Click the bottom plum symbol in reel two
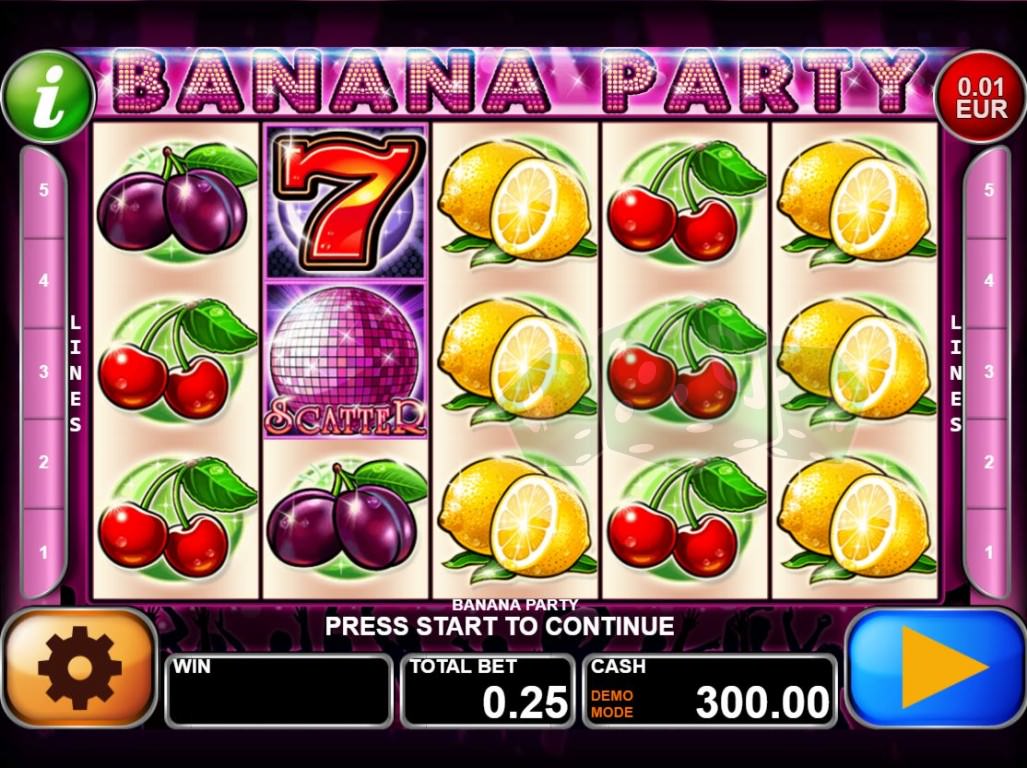Viewport: 1027px width, 768px height. tap(345, 517)
